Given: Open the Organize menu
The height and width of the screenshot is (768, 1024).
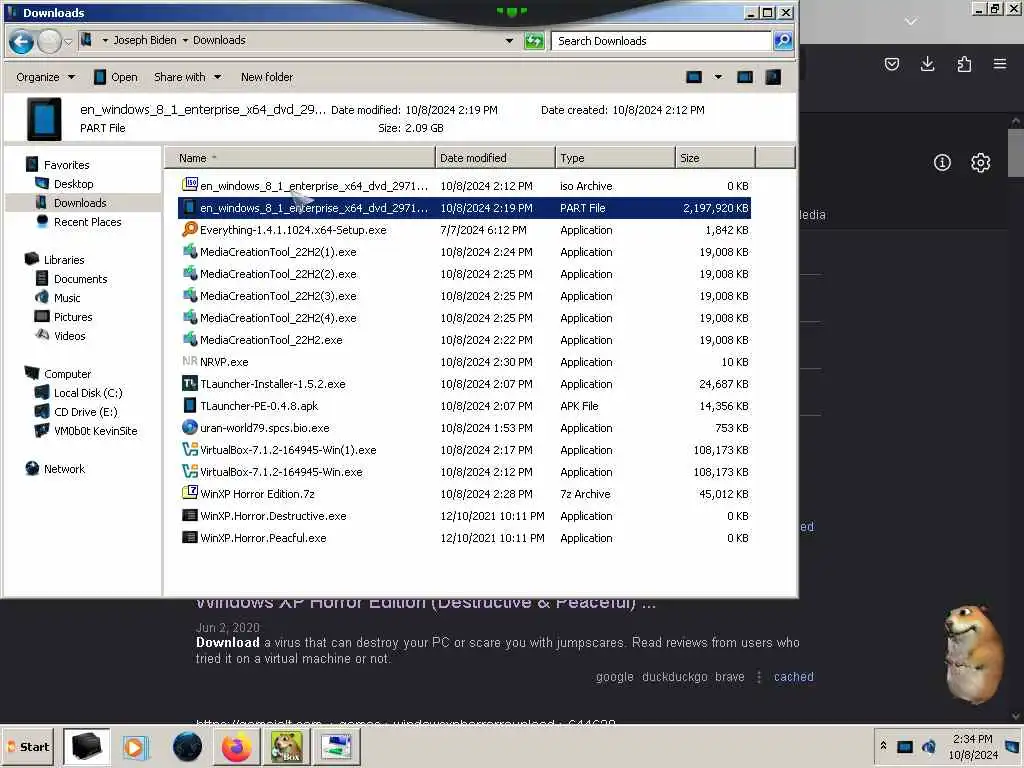Looking at the screenshot, I should click(45, 77).
